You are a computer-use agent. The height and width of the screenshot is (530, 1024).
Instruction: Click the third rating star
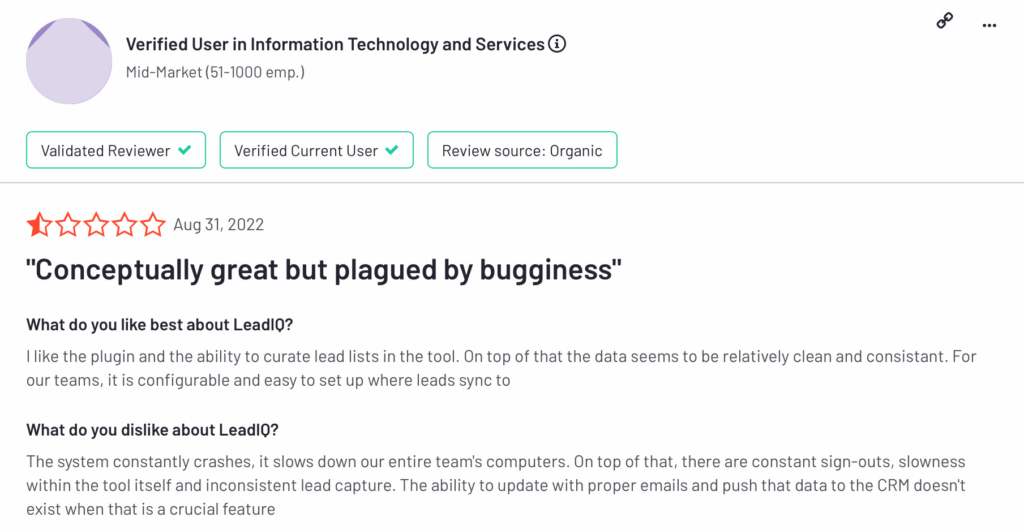pos(96,224)
